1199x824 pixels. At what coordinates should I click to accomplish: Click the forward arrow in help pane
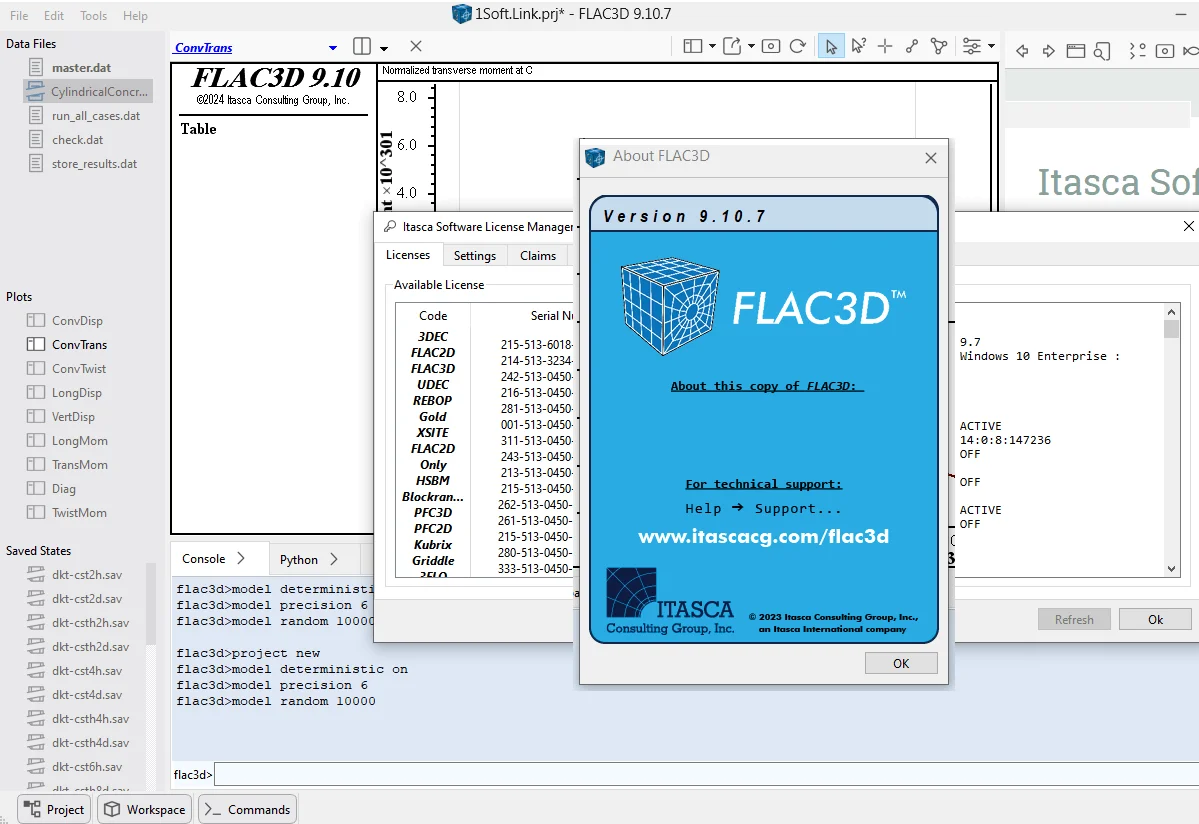point(1049,51)
